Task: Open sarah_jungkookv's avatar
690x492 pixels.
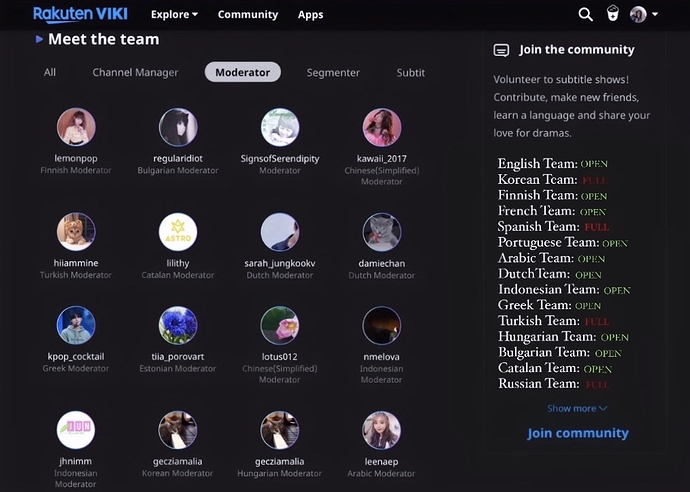Action: pos(280,232)
